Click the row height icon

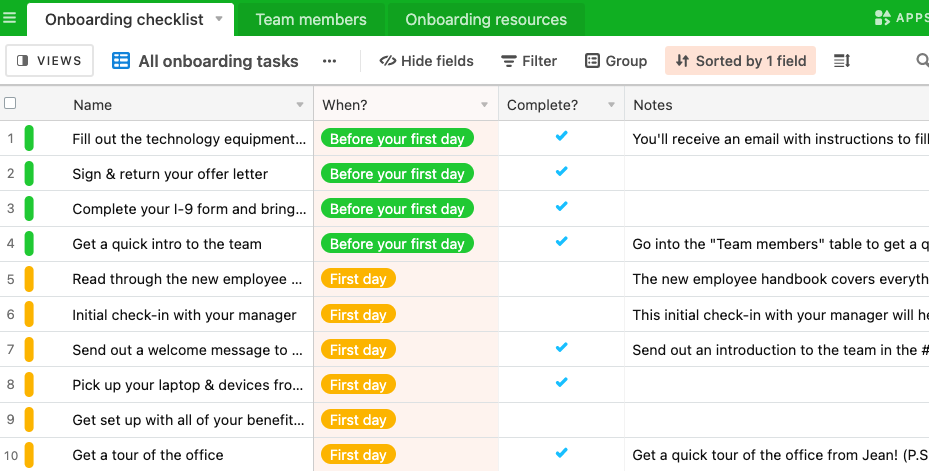[x=842, y=60]
